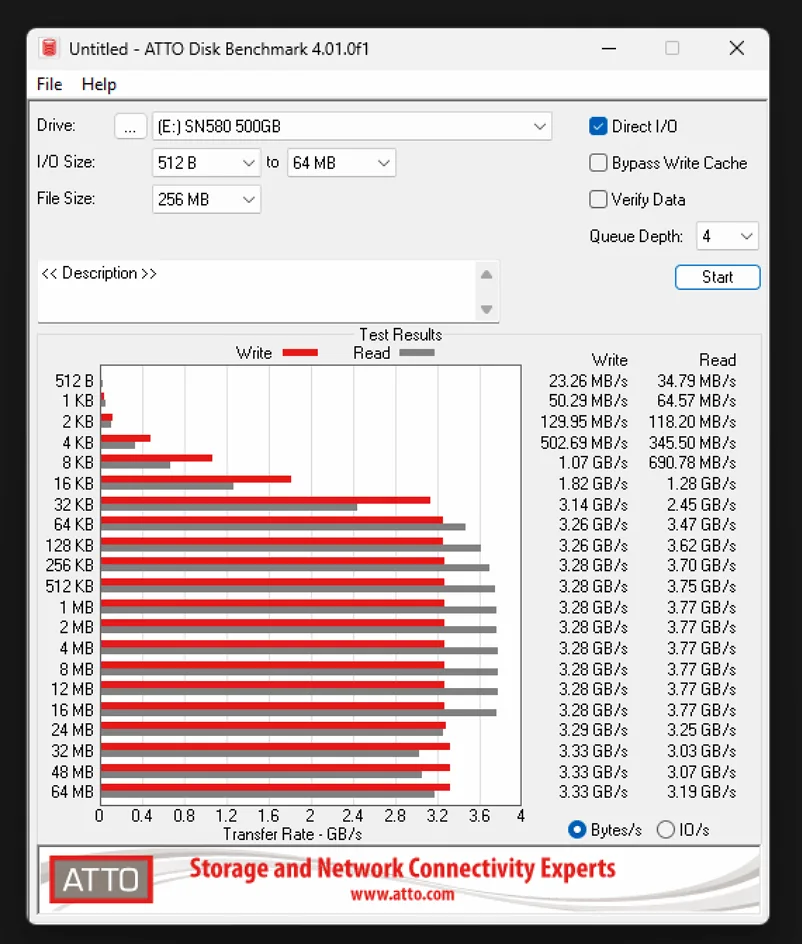This screenshot has height=944, width=802.
Task: Click the description scrollbar down arrow
Action: (x=487, y=309)
